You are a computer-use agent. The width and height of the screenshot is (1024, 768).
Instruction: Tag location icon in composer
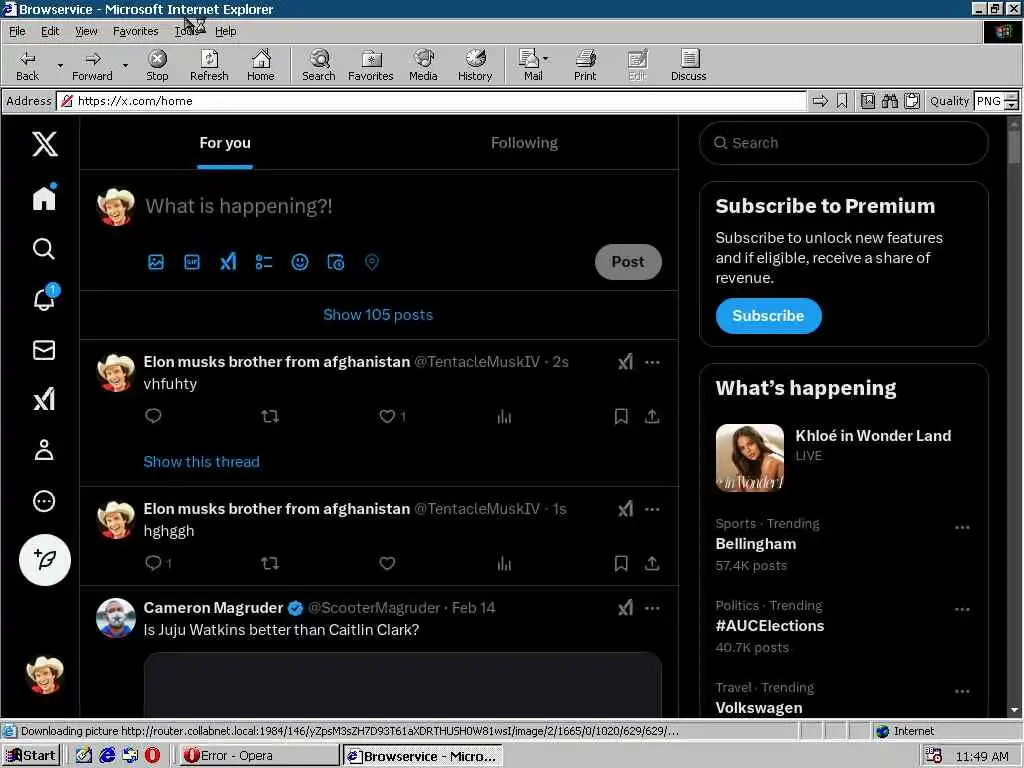click(x=372, y=263)
